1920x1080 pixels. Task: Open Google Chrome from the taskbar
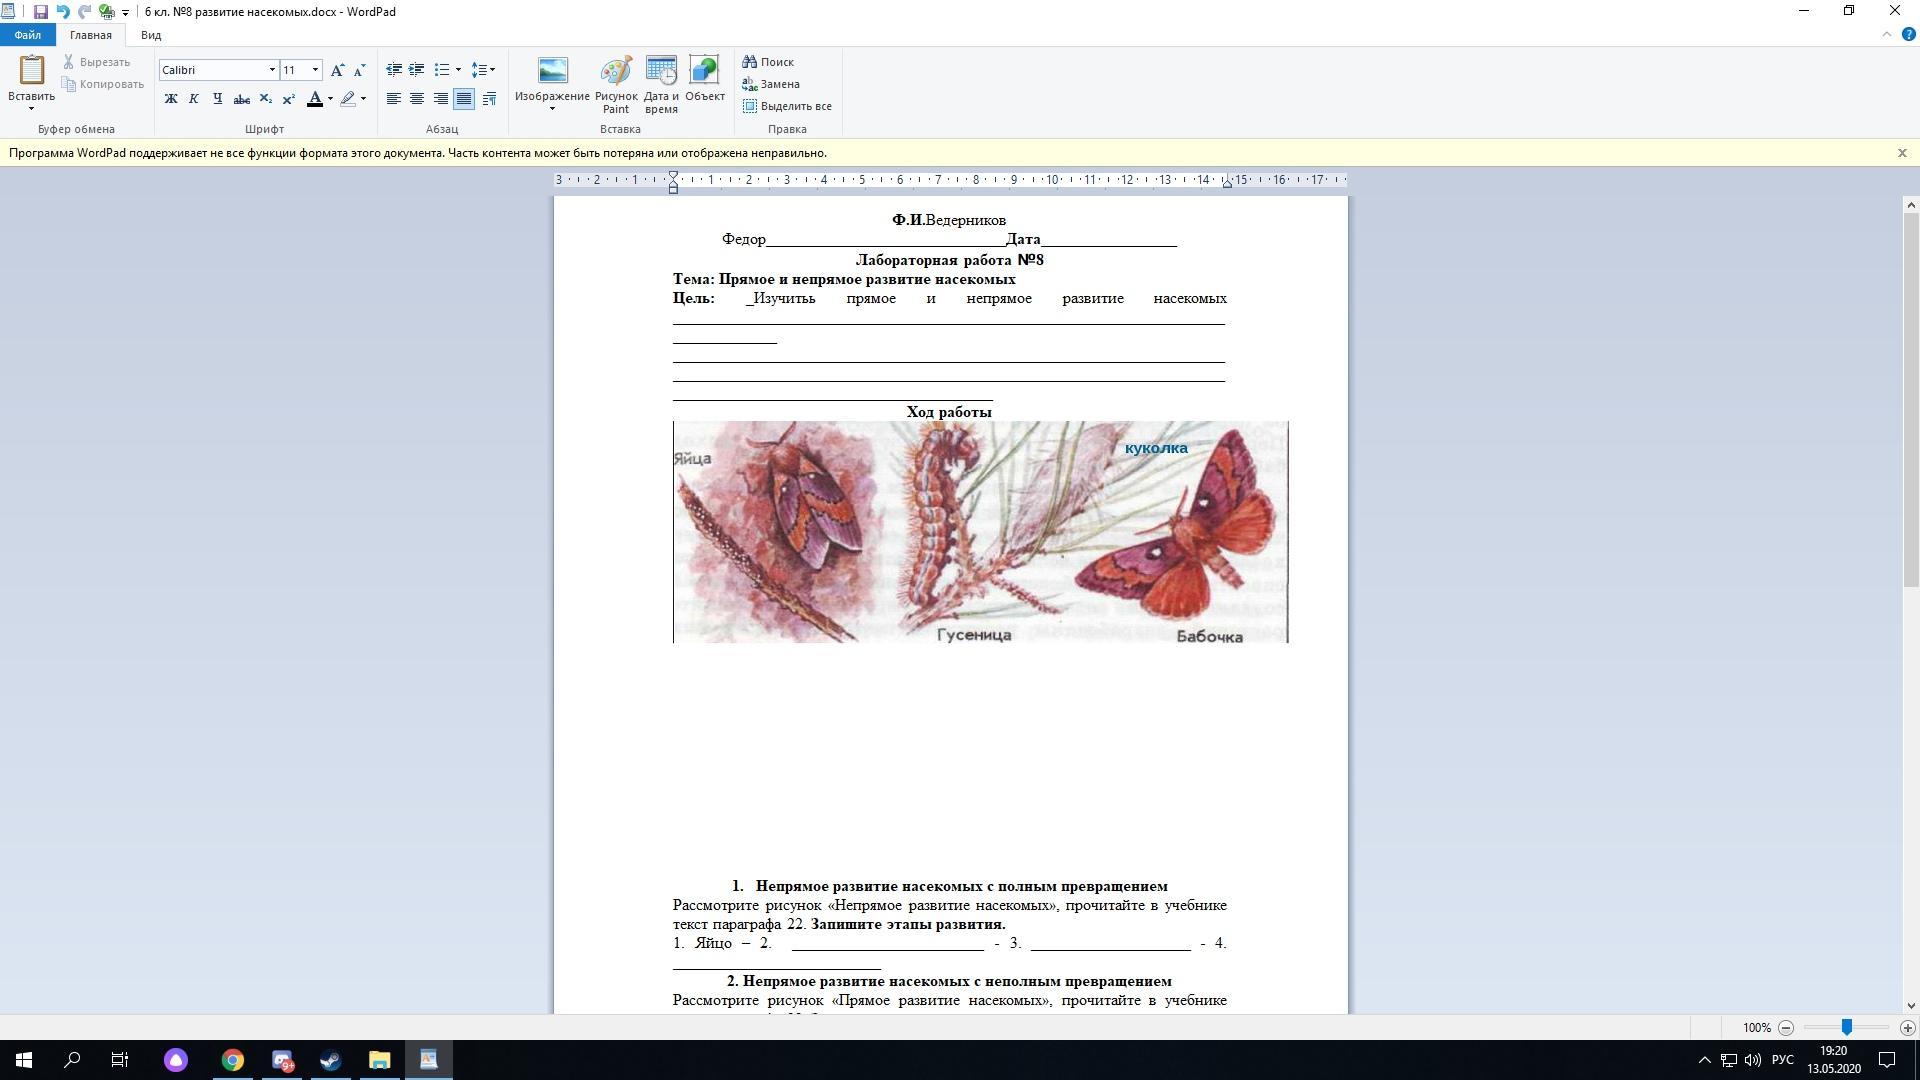[232, 1060]
